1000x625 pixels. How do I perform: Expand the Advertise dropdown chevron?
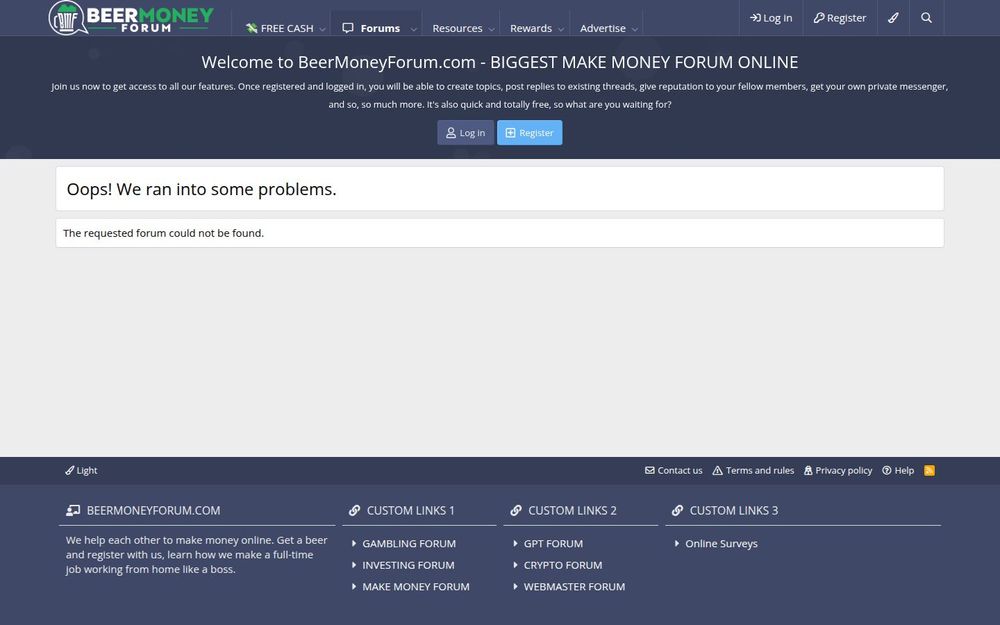tap(635, 29)
